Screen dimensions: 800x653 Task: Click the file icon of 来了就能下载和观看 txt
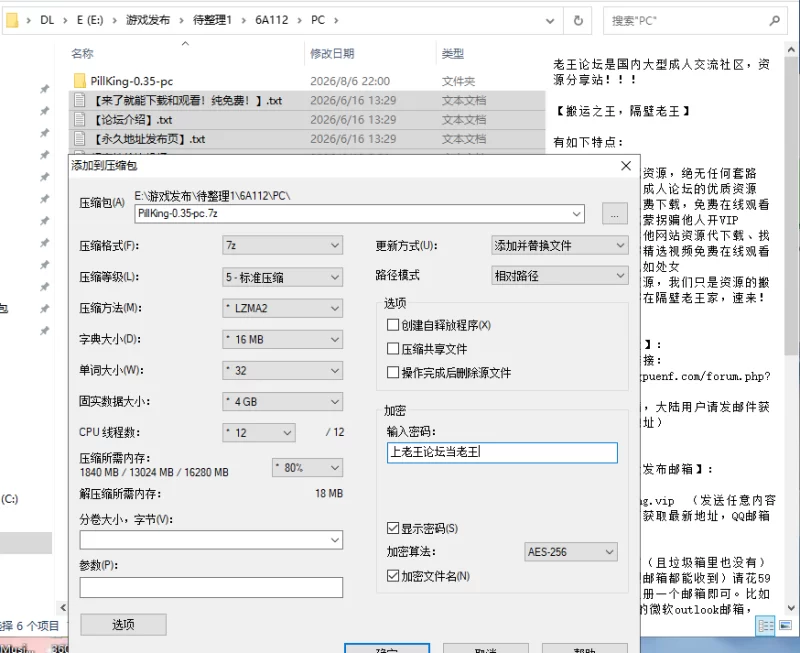pos(80,101)
